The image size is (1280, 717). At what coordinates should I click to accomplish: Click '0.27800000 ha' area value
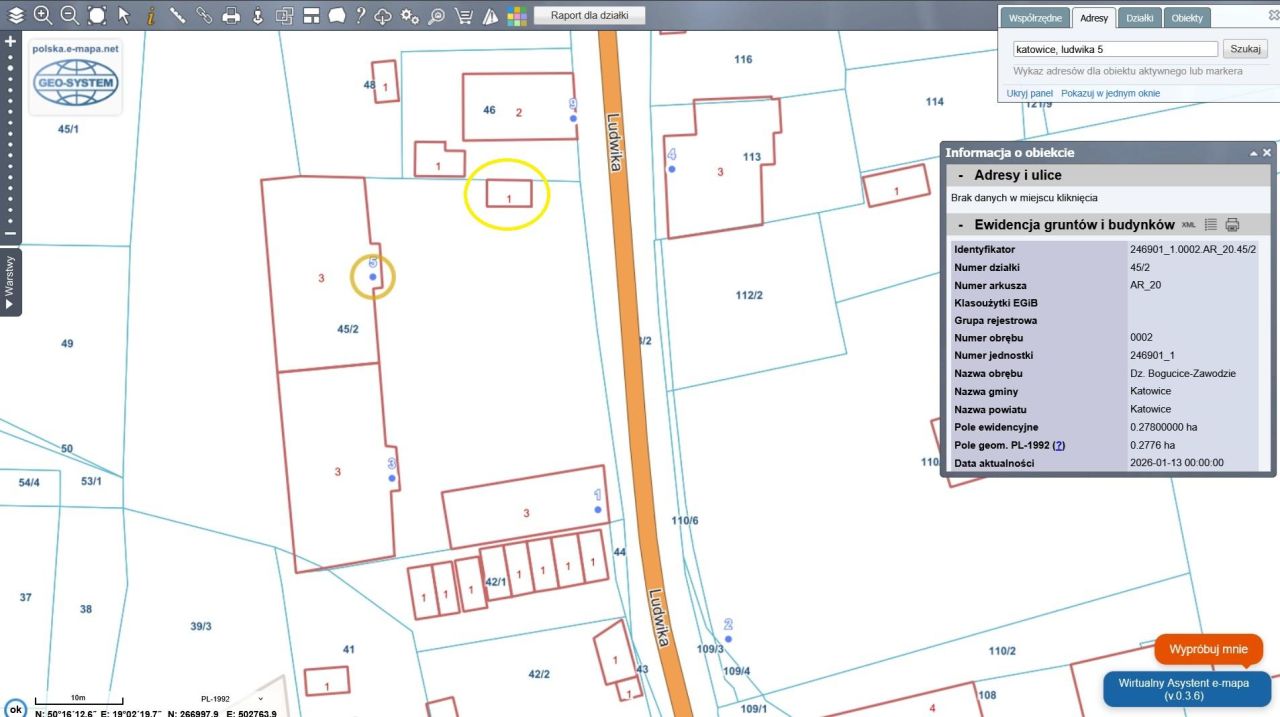pos(1163,427)
